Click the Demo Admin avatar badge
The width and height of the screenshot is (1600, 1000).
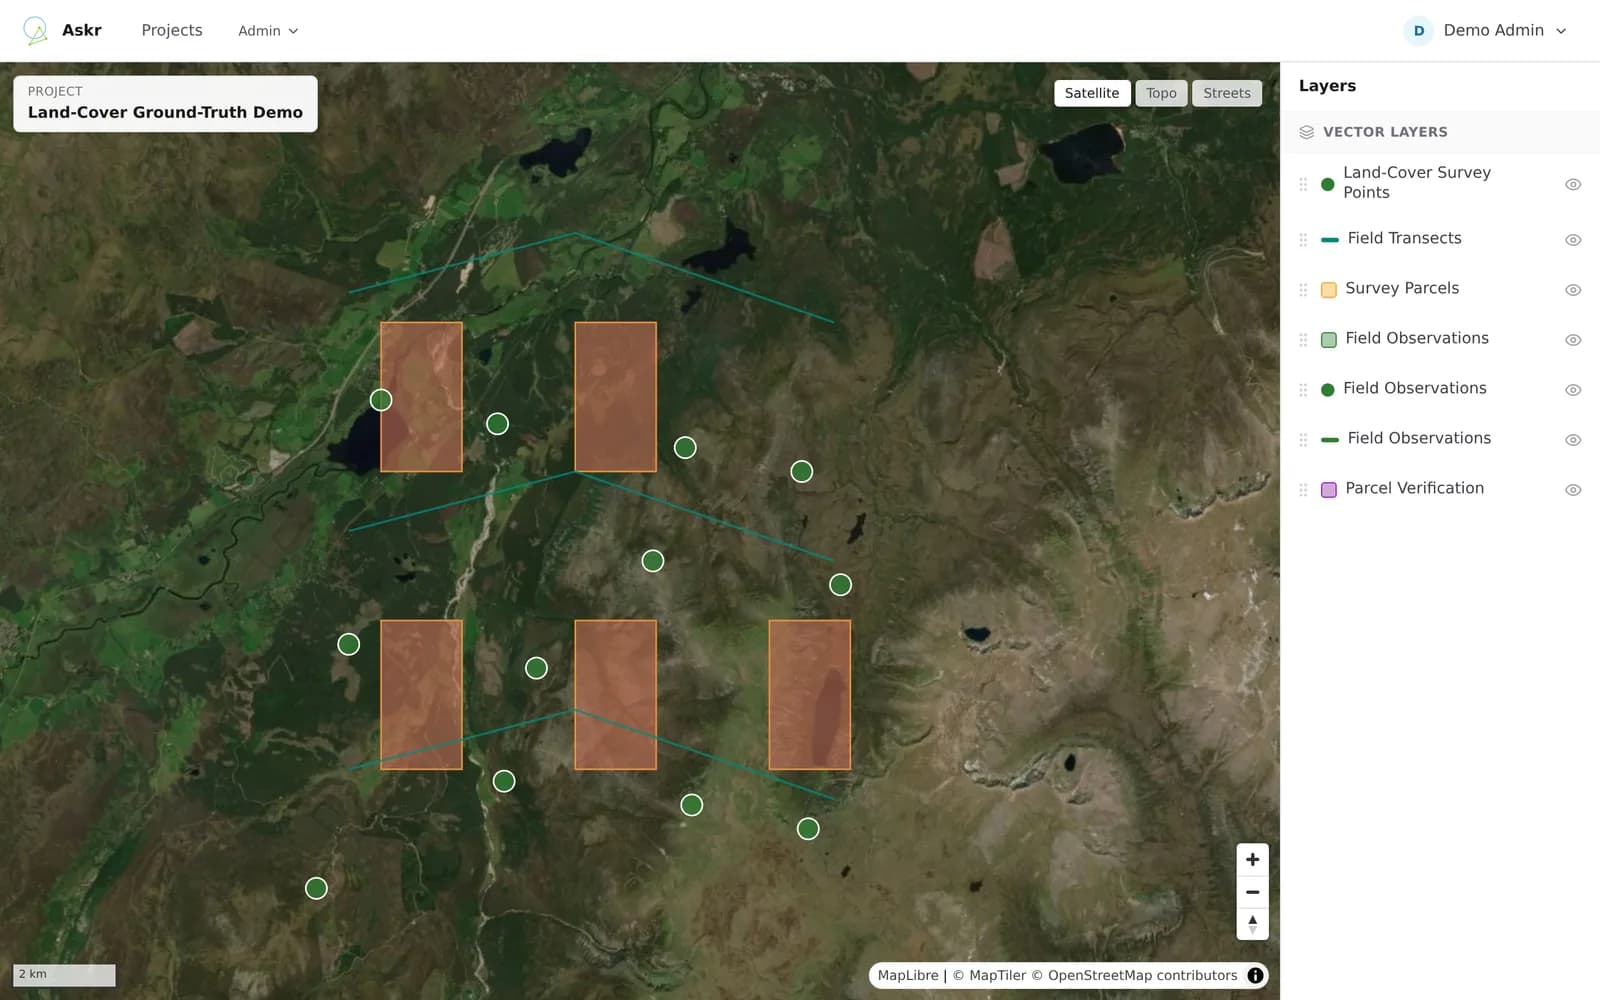coord(1418,31)
